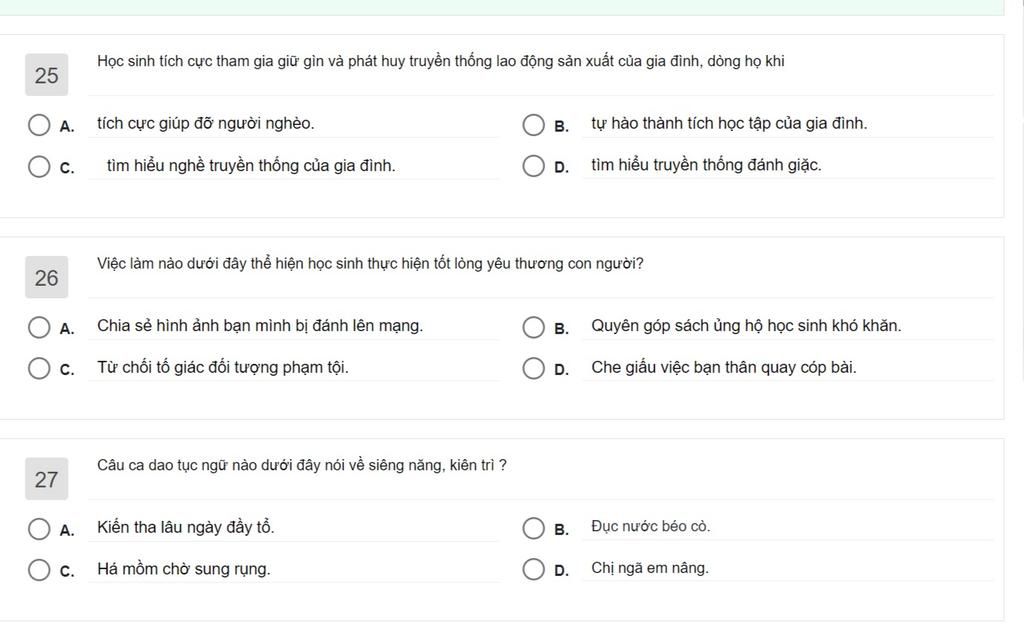Click question 25 text about truyền thống lao động
This screenshot has height=637, width=1024.
click(441, 61)
